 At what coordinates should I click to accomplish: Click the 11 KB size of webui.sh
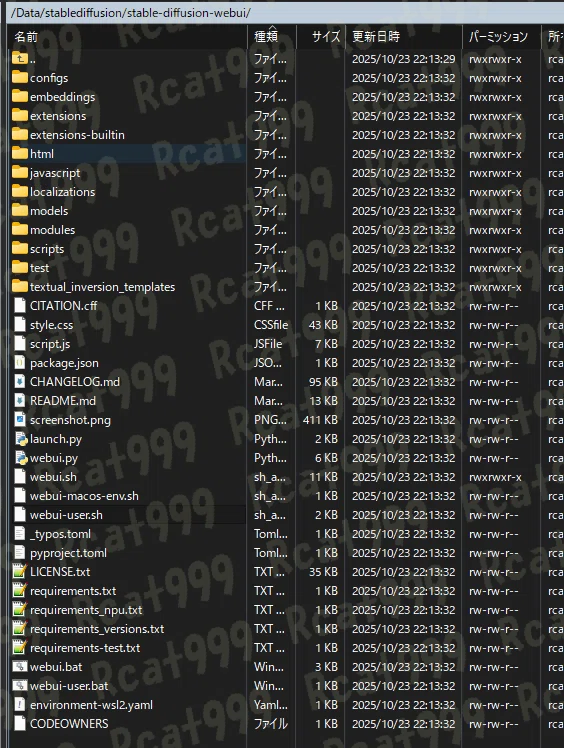(324, 477)
